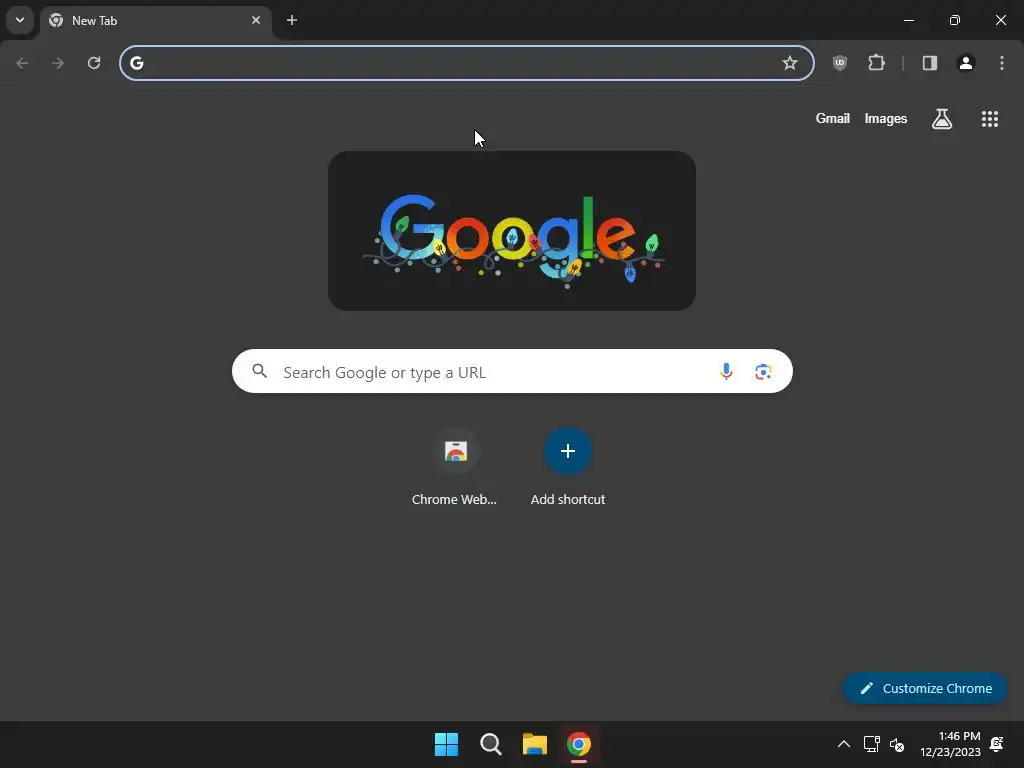
Task: Click the magnifier icon in search box
Action: pos(260,371)
